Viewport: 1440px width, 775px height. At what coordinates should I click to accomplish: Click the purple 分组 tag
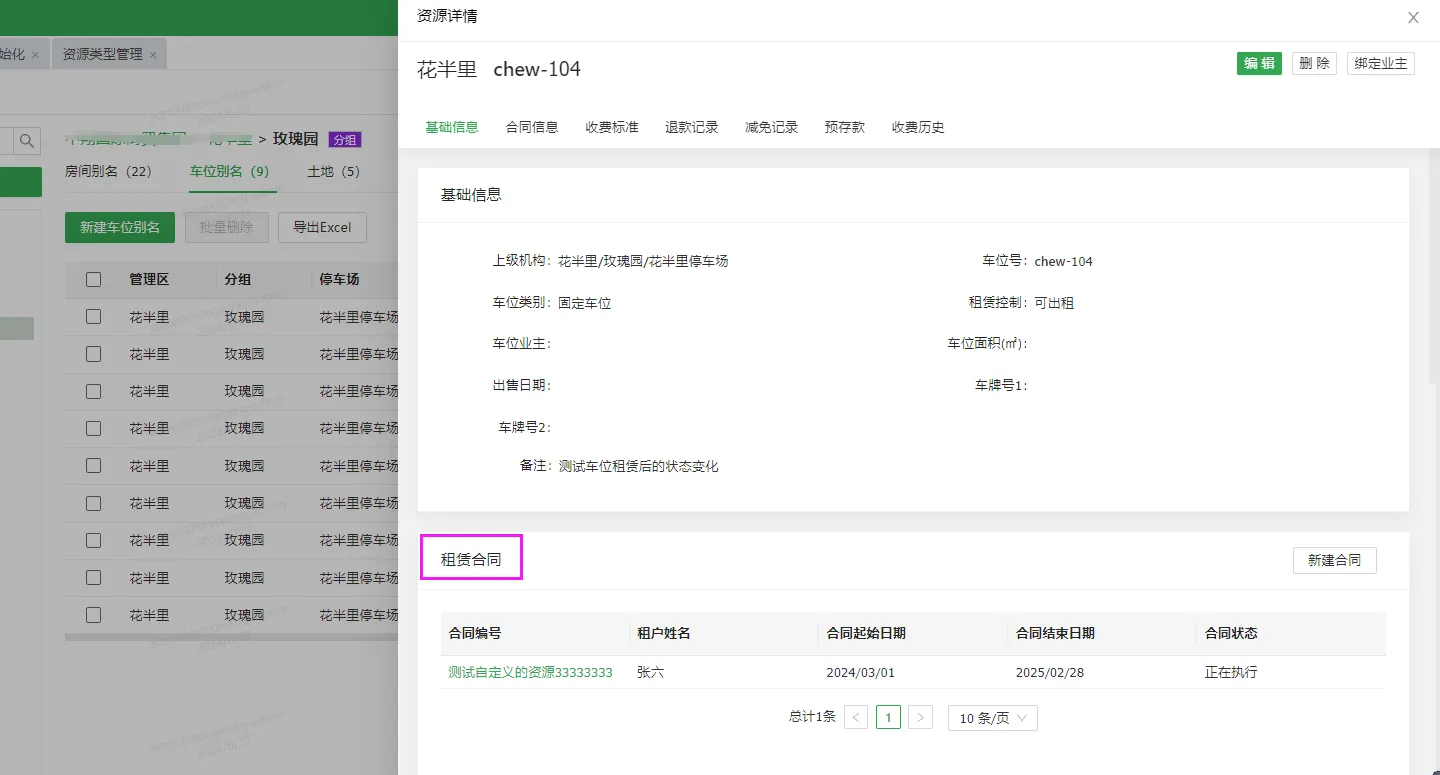point(344,140)
